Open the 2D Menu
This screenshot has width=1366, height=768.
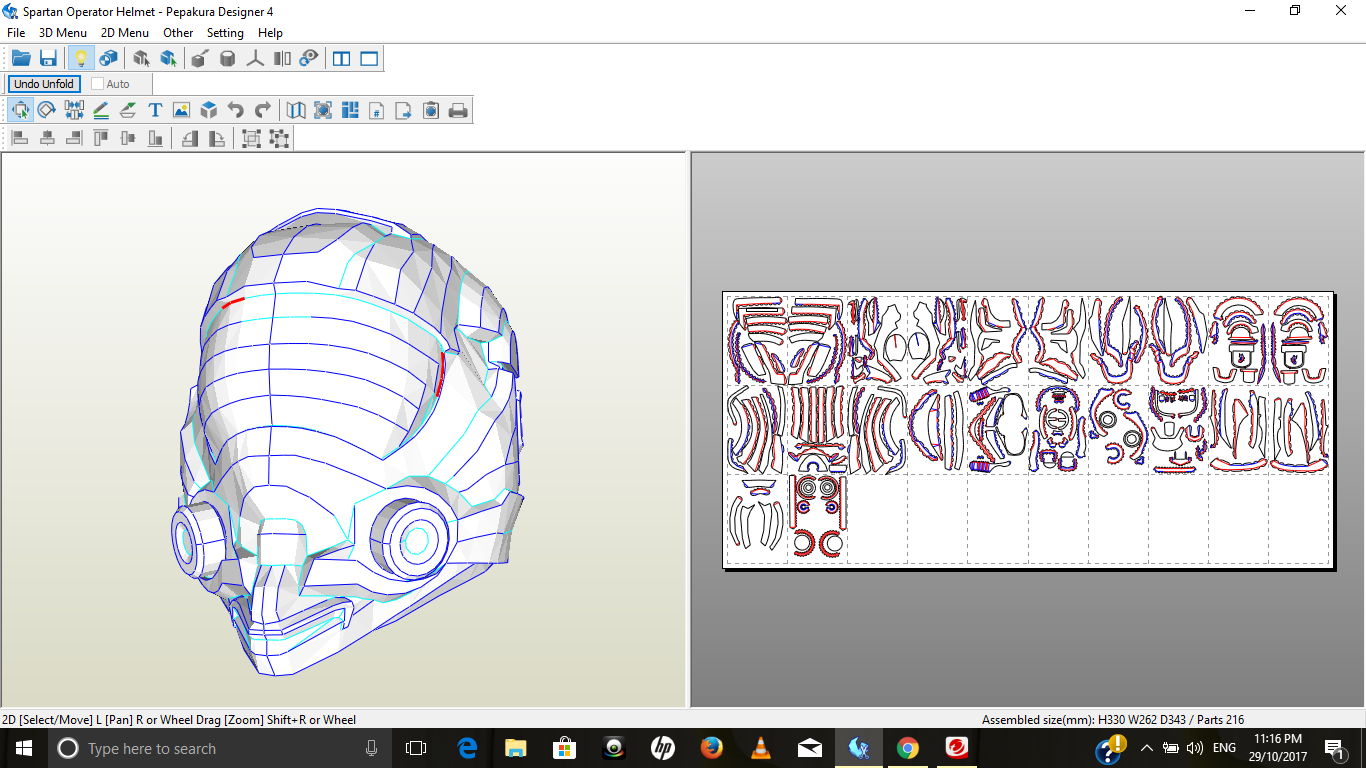[x=125, y=33]
